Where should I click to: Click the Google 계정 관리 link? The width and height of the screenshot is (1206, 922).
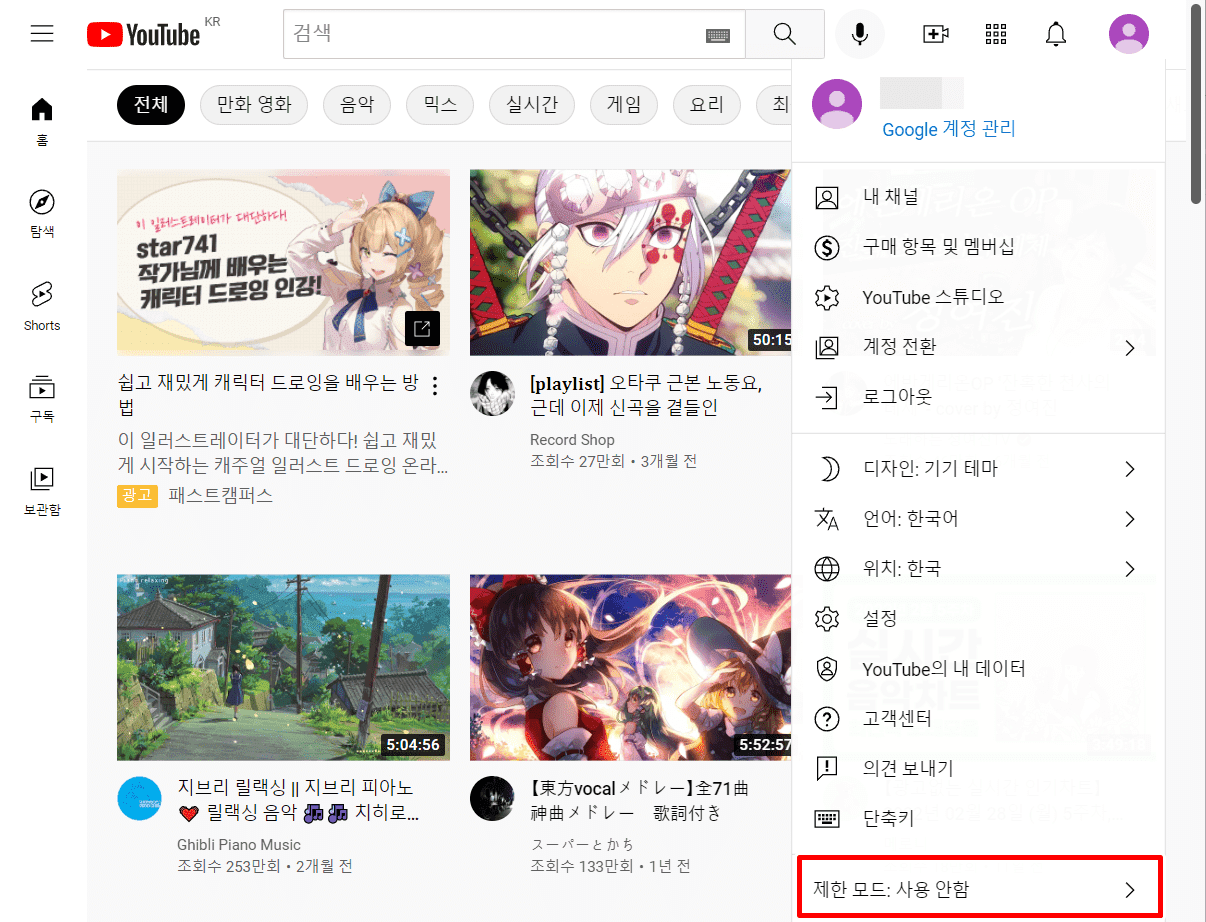pos(948,129)
